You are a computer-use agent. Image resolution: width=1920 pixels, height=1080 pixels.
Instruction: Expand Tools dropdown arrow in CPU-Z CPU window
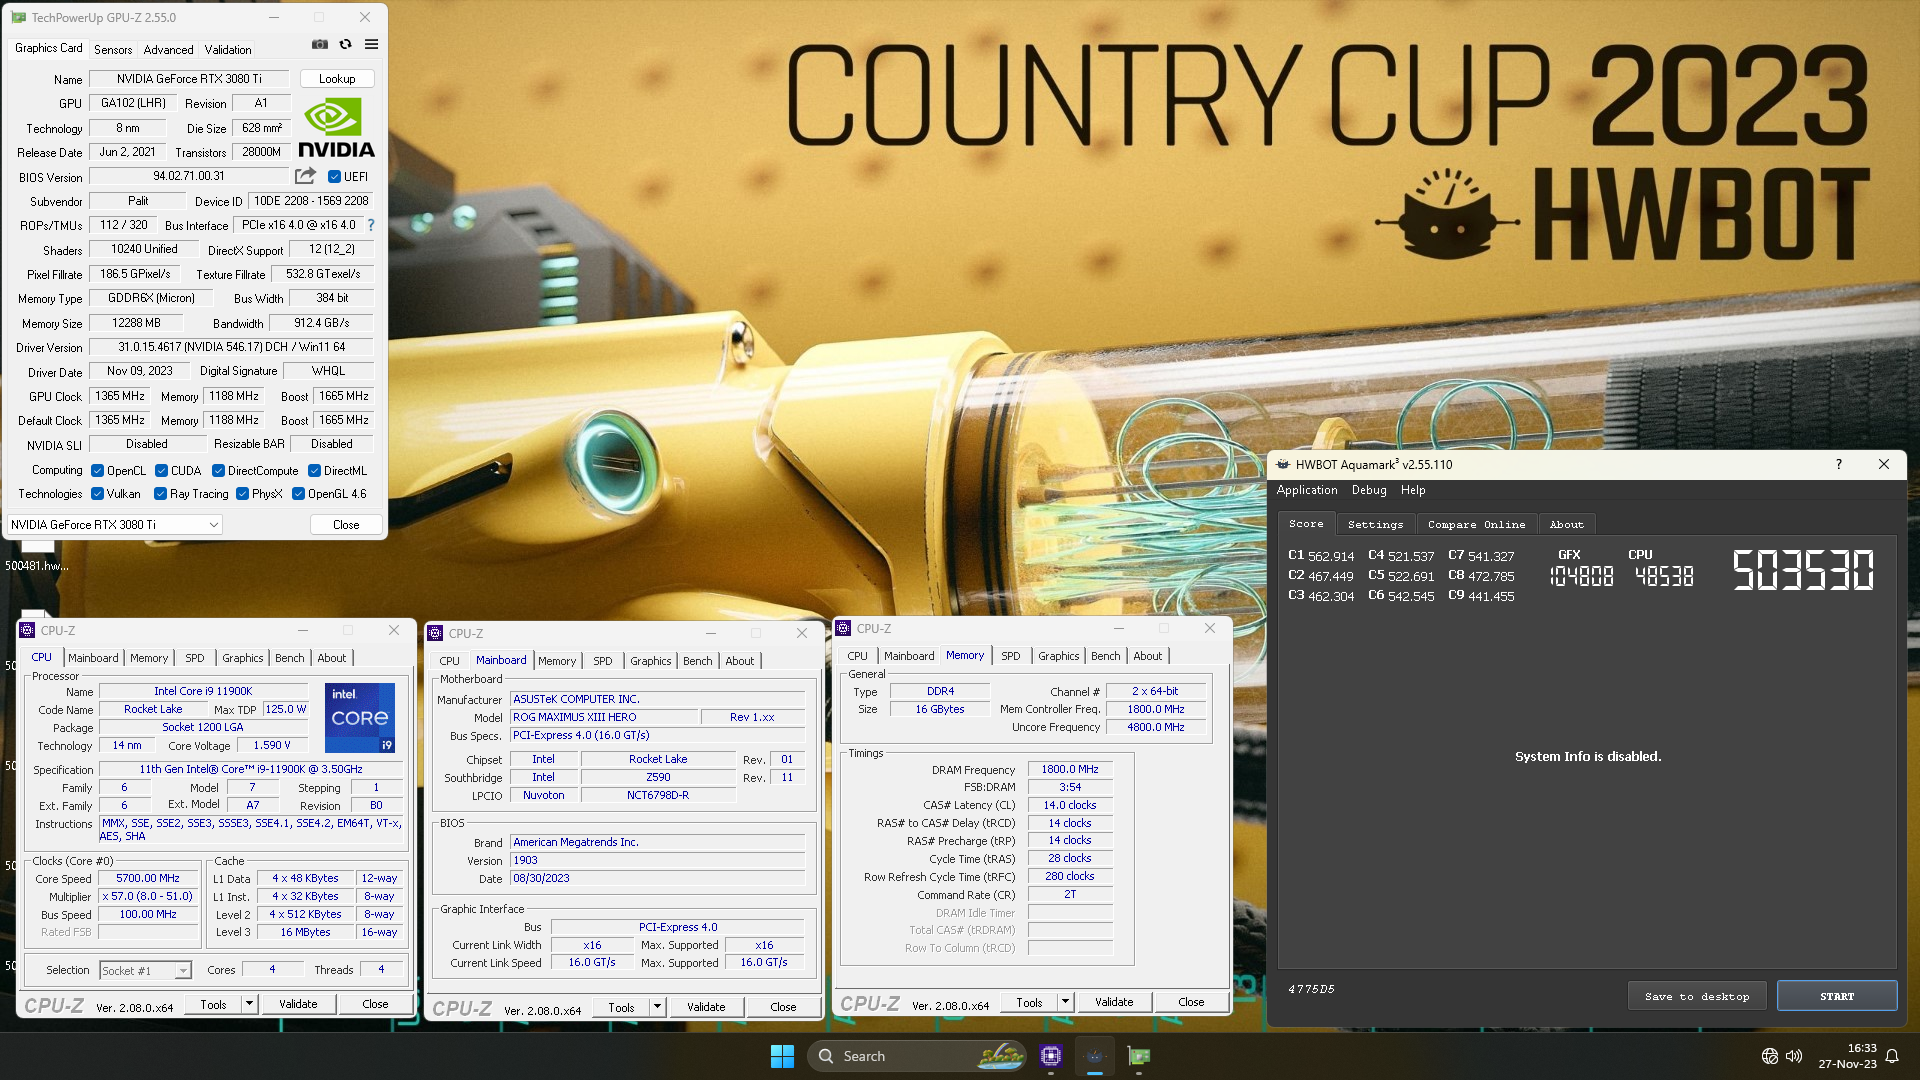point(249,1004)
